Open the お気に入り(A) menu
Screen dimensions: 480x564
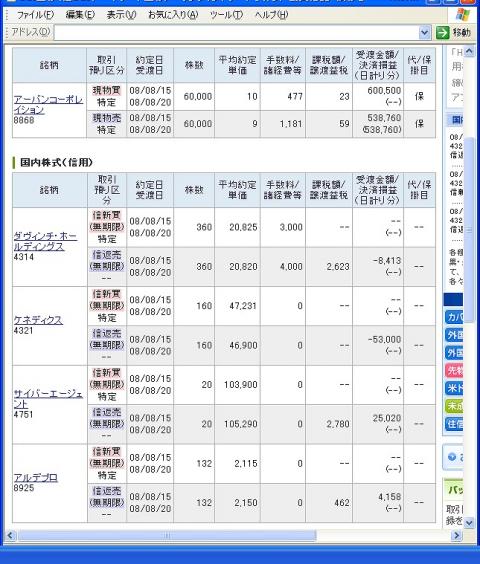point(173,15)
